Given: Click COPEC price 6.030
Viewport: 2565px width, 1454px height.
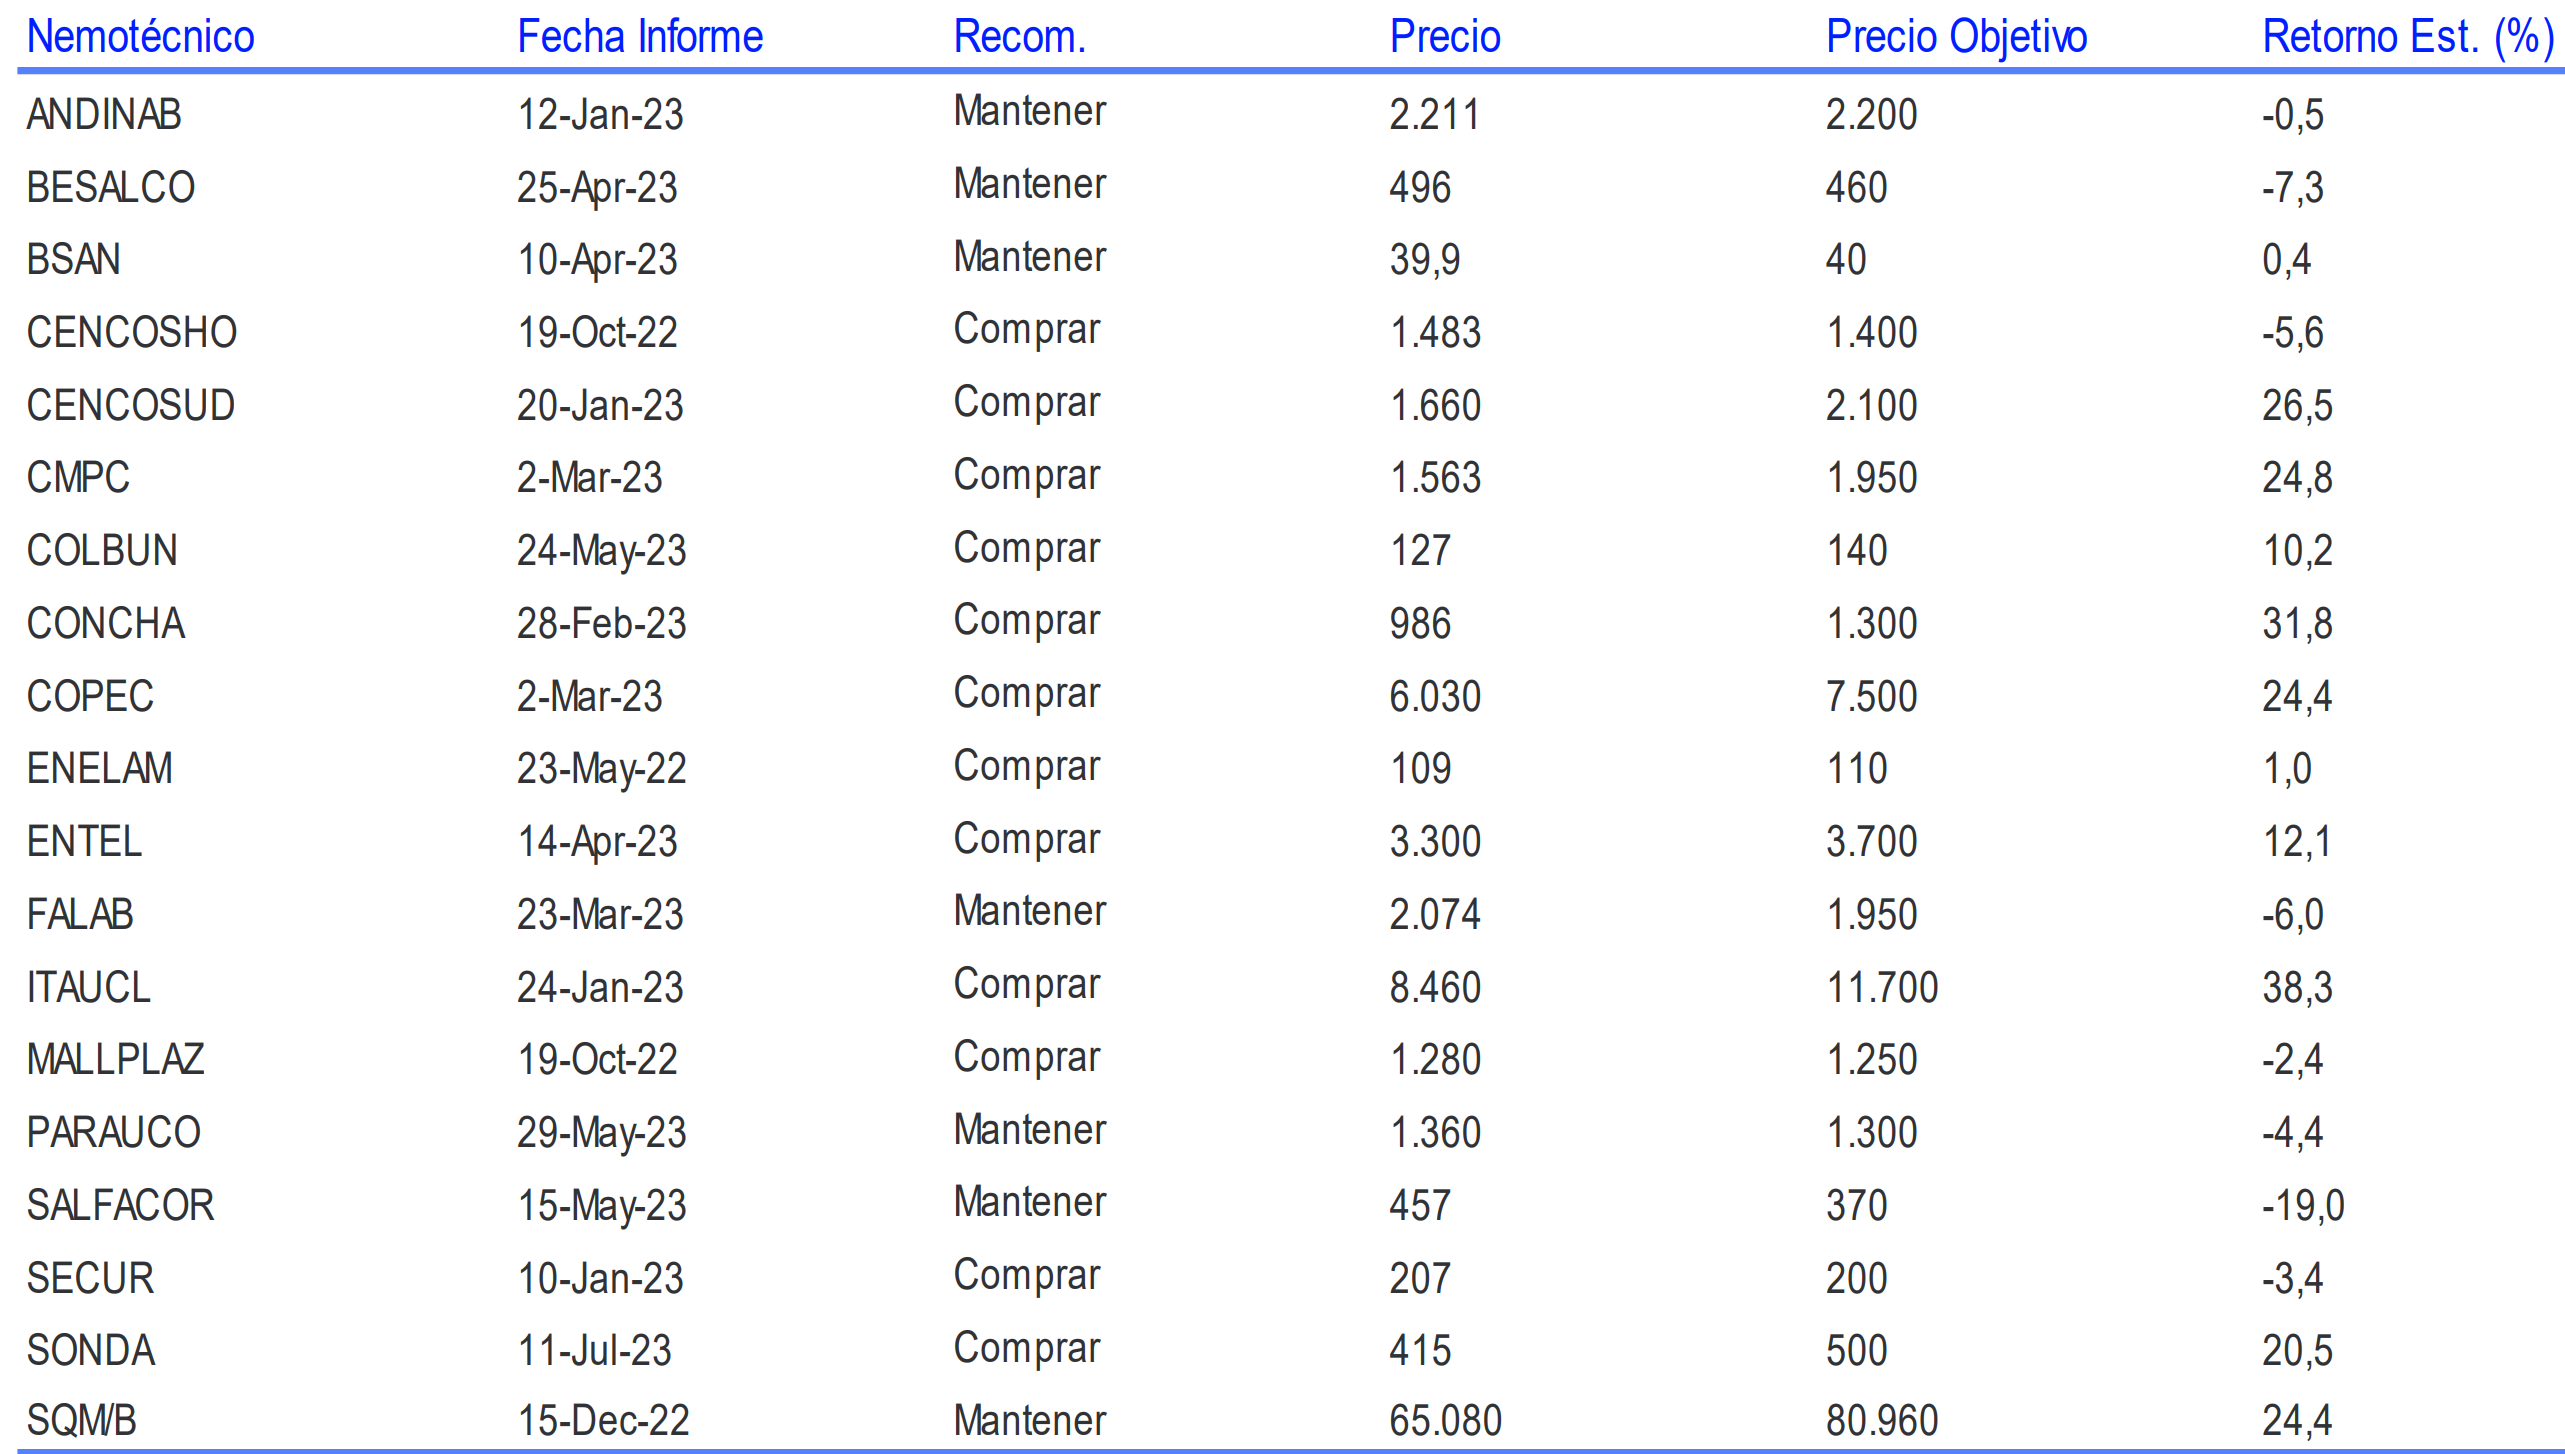Looking at the screenshot, I should point(1434,696).
